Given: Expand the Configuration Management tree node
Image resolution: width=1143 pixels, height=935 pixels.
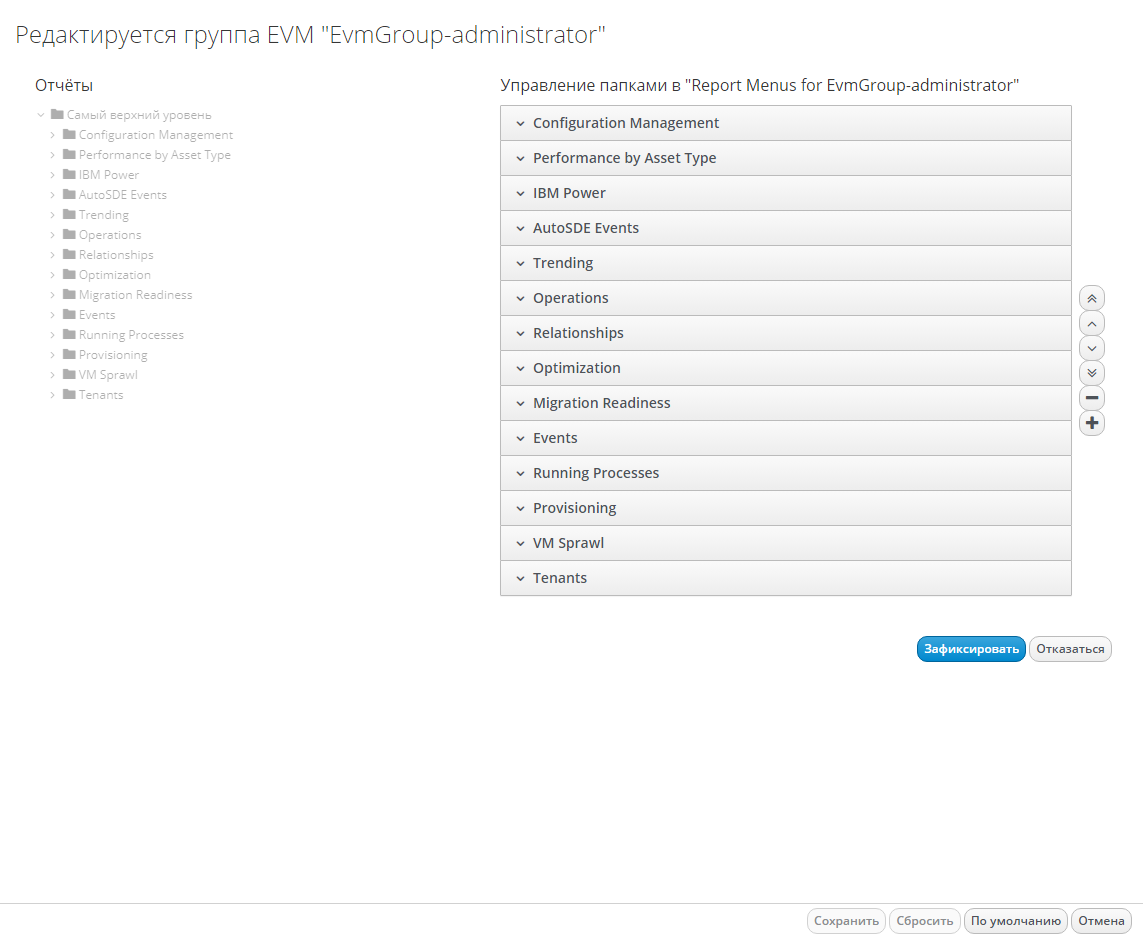Looking at the screenshot, I should tap(53, 135).
